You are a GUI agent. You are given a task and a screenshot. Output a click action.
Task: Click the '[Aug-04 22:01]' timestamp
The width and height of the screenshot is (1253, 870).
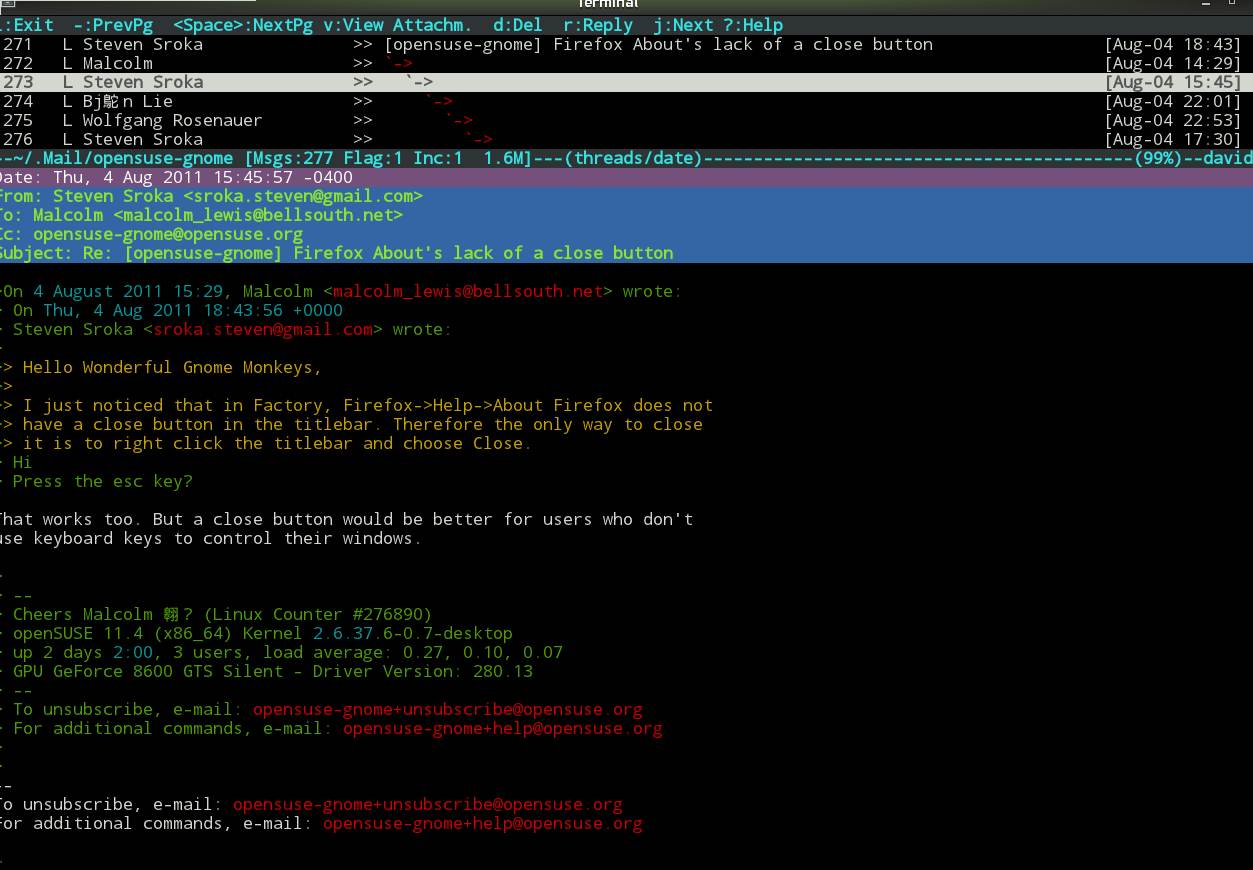1173,101
